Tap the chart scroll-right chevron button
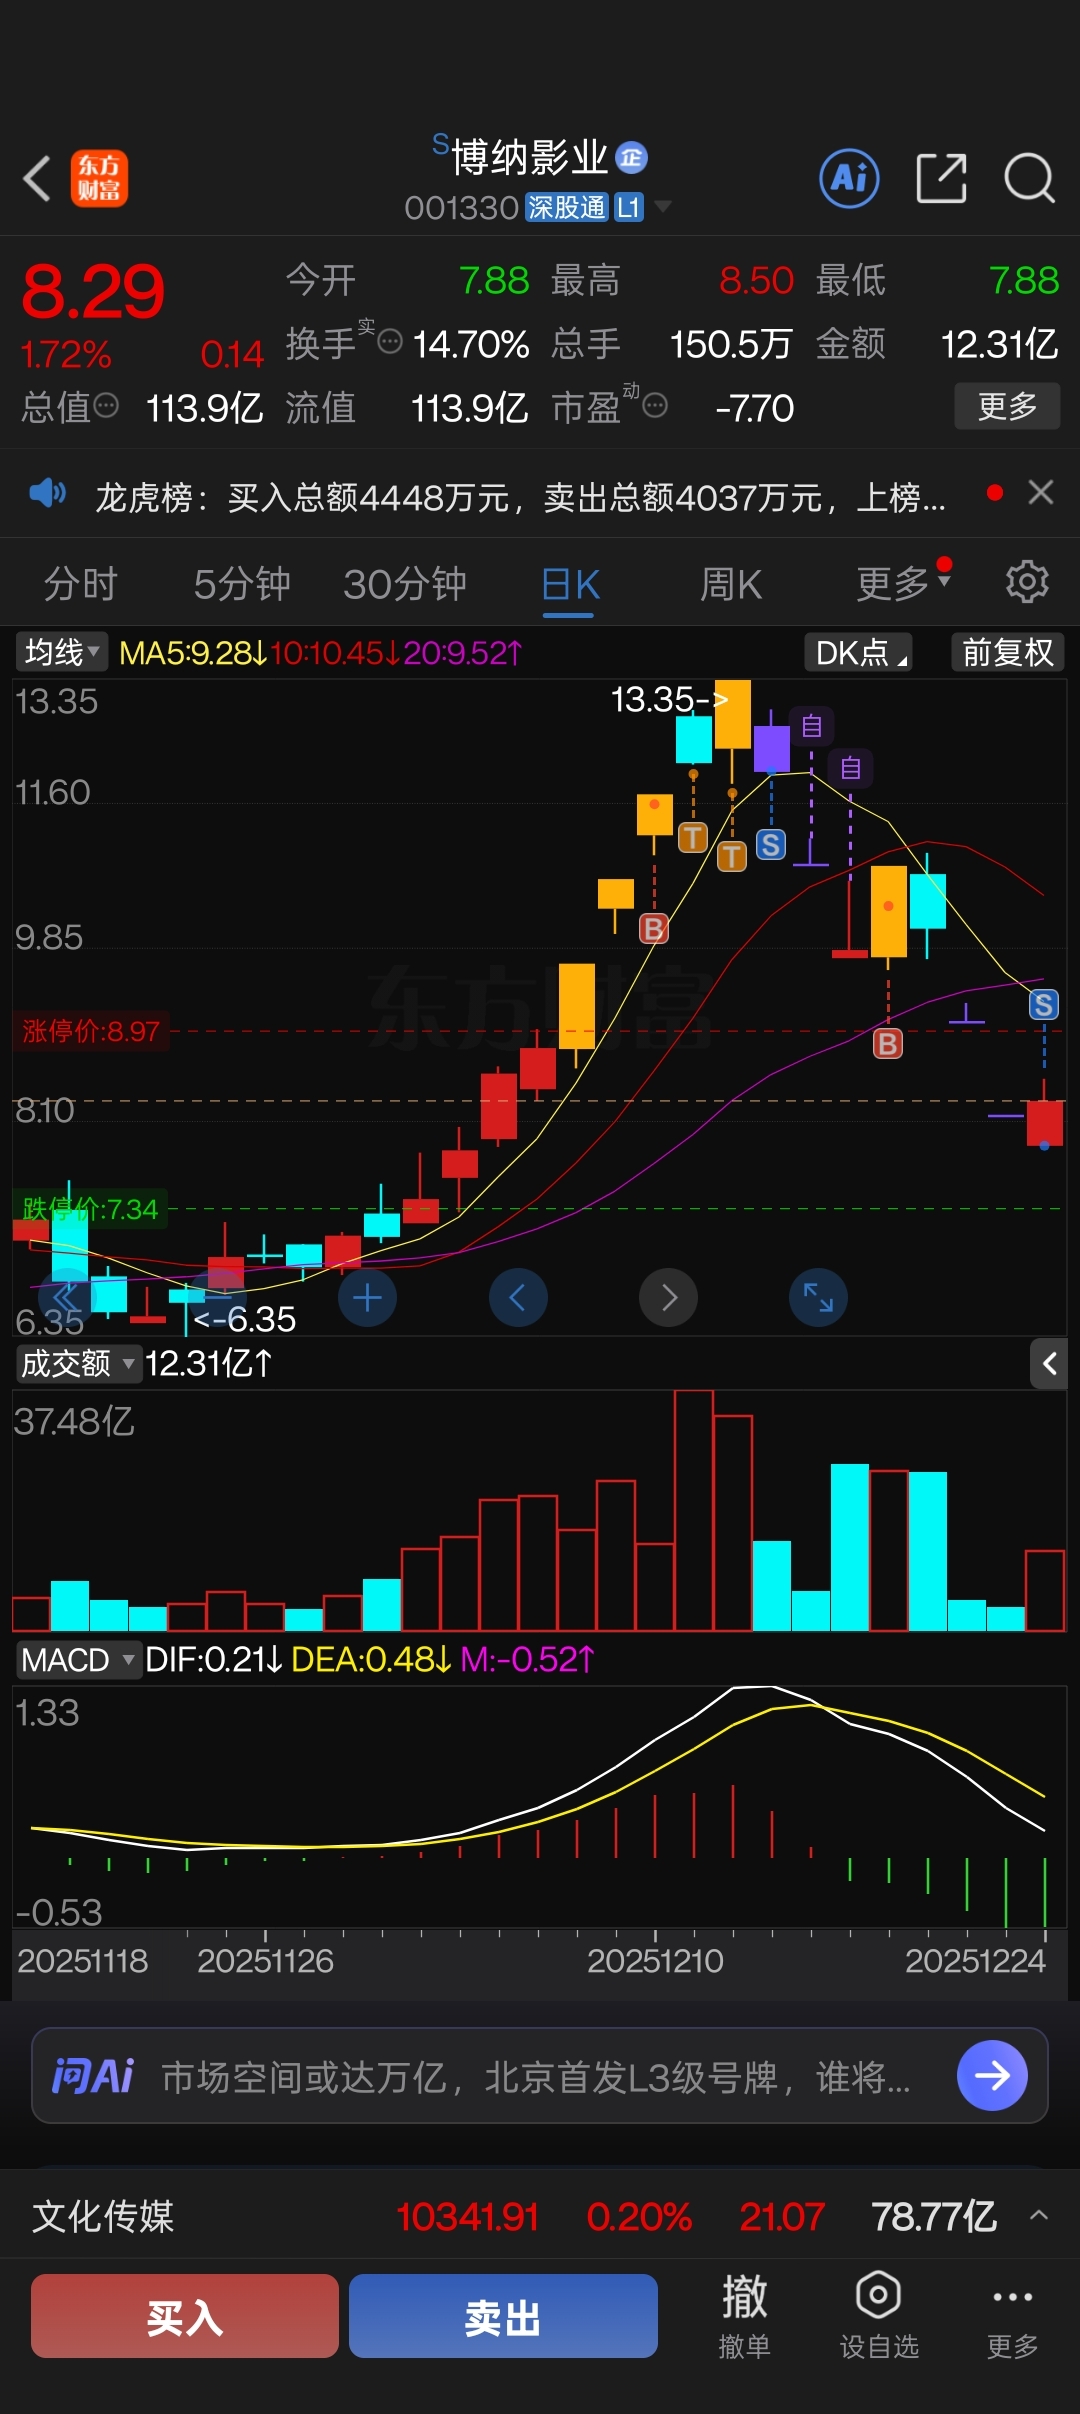The image size is (1080, 2414). point(668,1298)
